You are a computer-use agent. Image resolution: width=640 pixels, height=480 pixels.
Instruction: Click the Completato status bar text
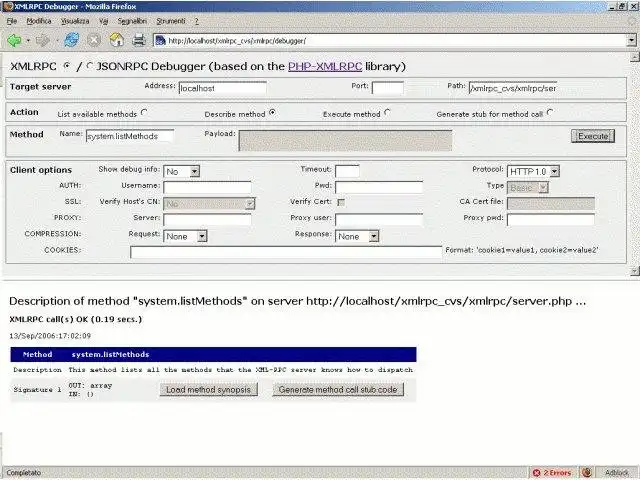[24, 473]
